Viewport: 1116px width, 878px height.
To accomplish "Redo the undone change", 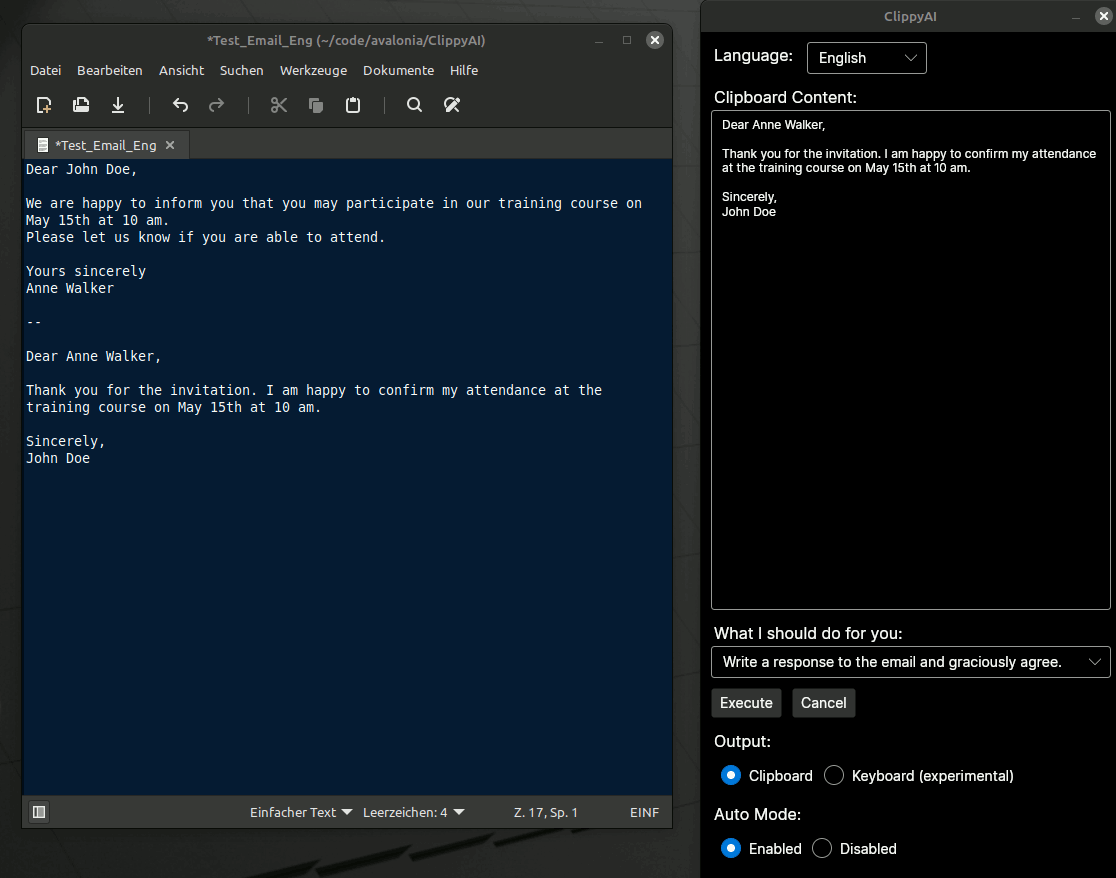I will click(x=217, y=105).
